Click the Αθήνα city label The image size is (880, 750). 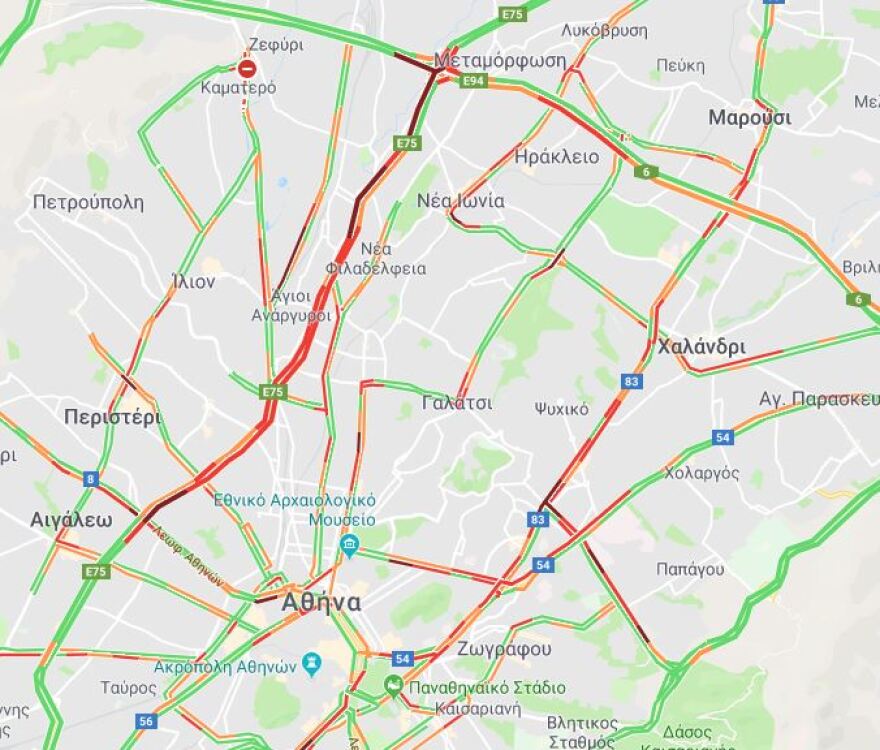pos(322,602)
